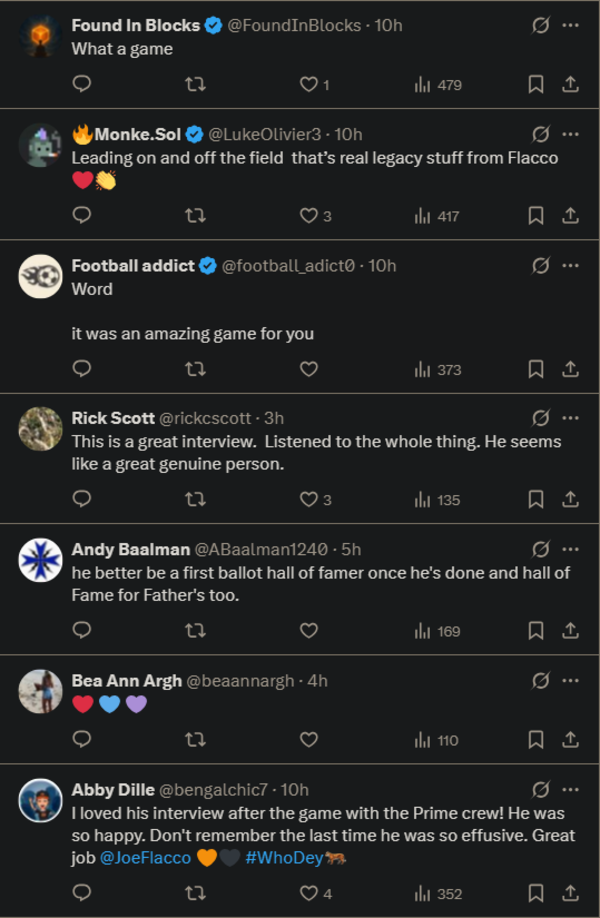Viewport: 600px width, 918px height.
Task: Open Andy Baalman's profile avatar
Action: [41, 560]
